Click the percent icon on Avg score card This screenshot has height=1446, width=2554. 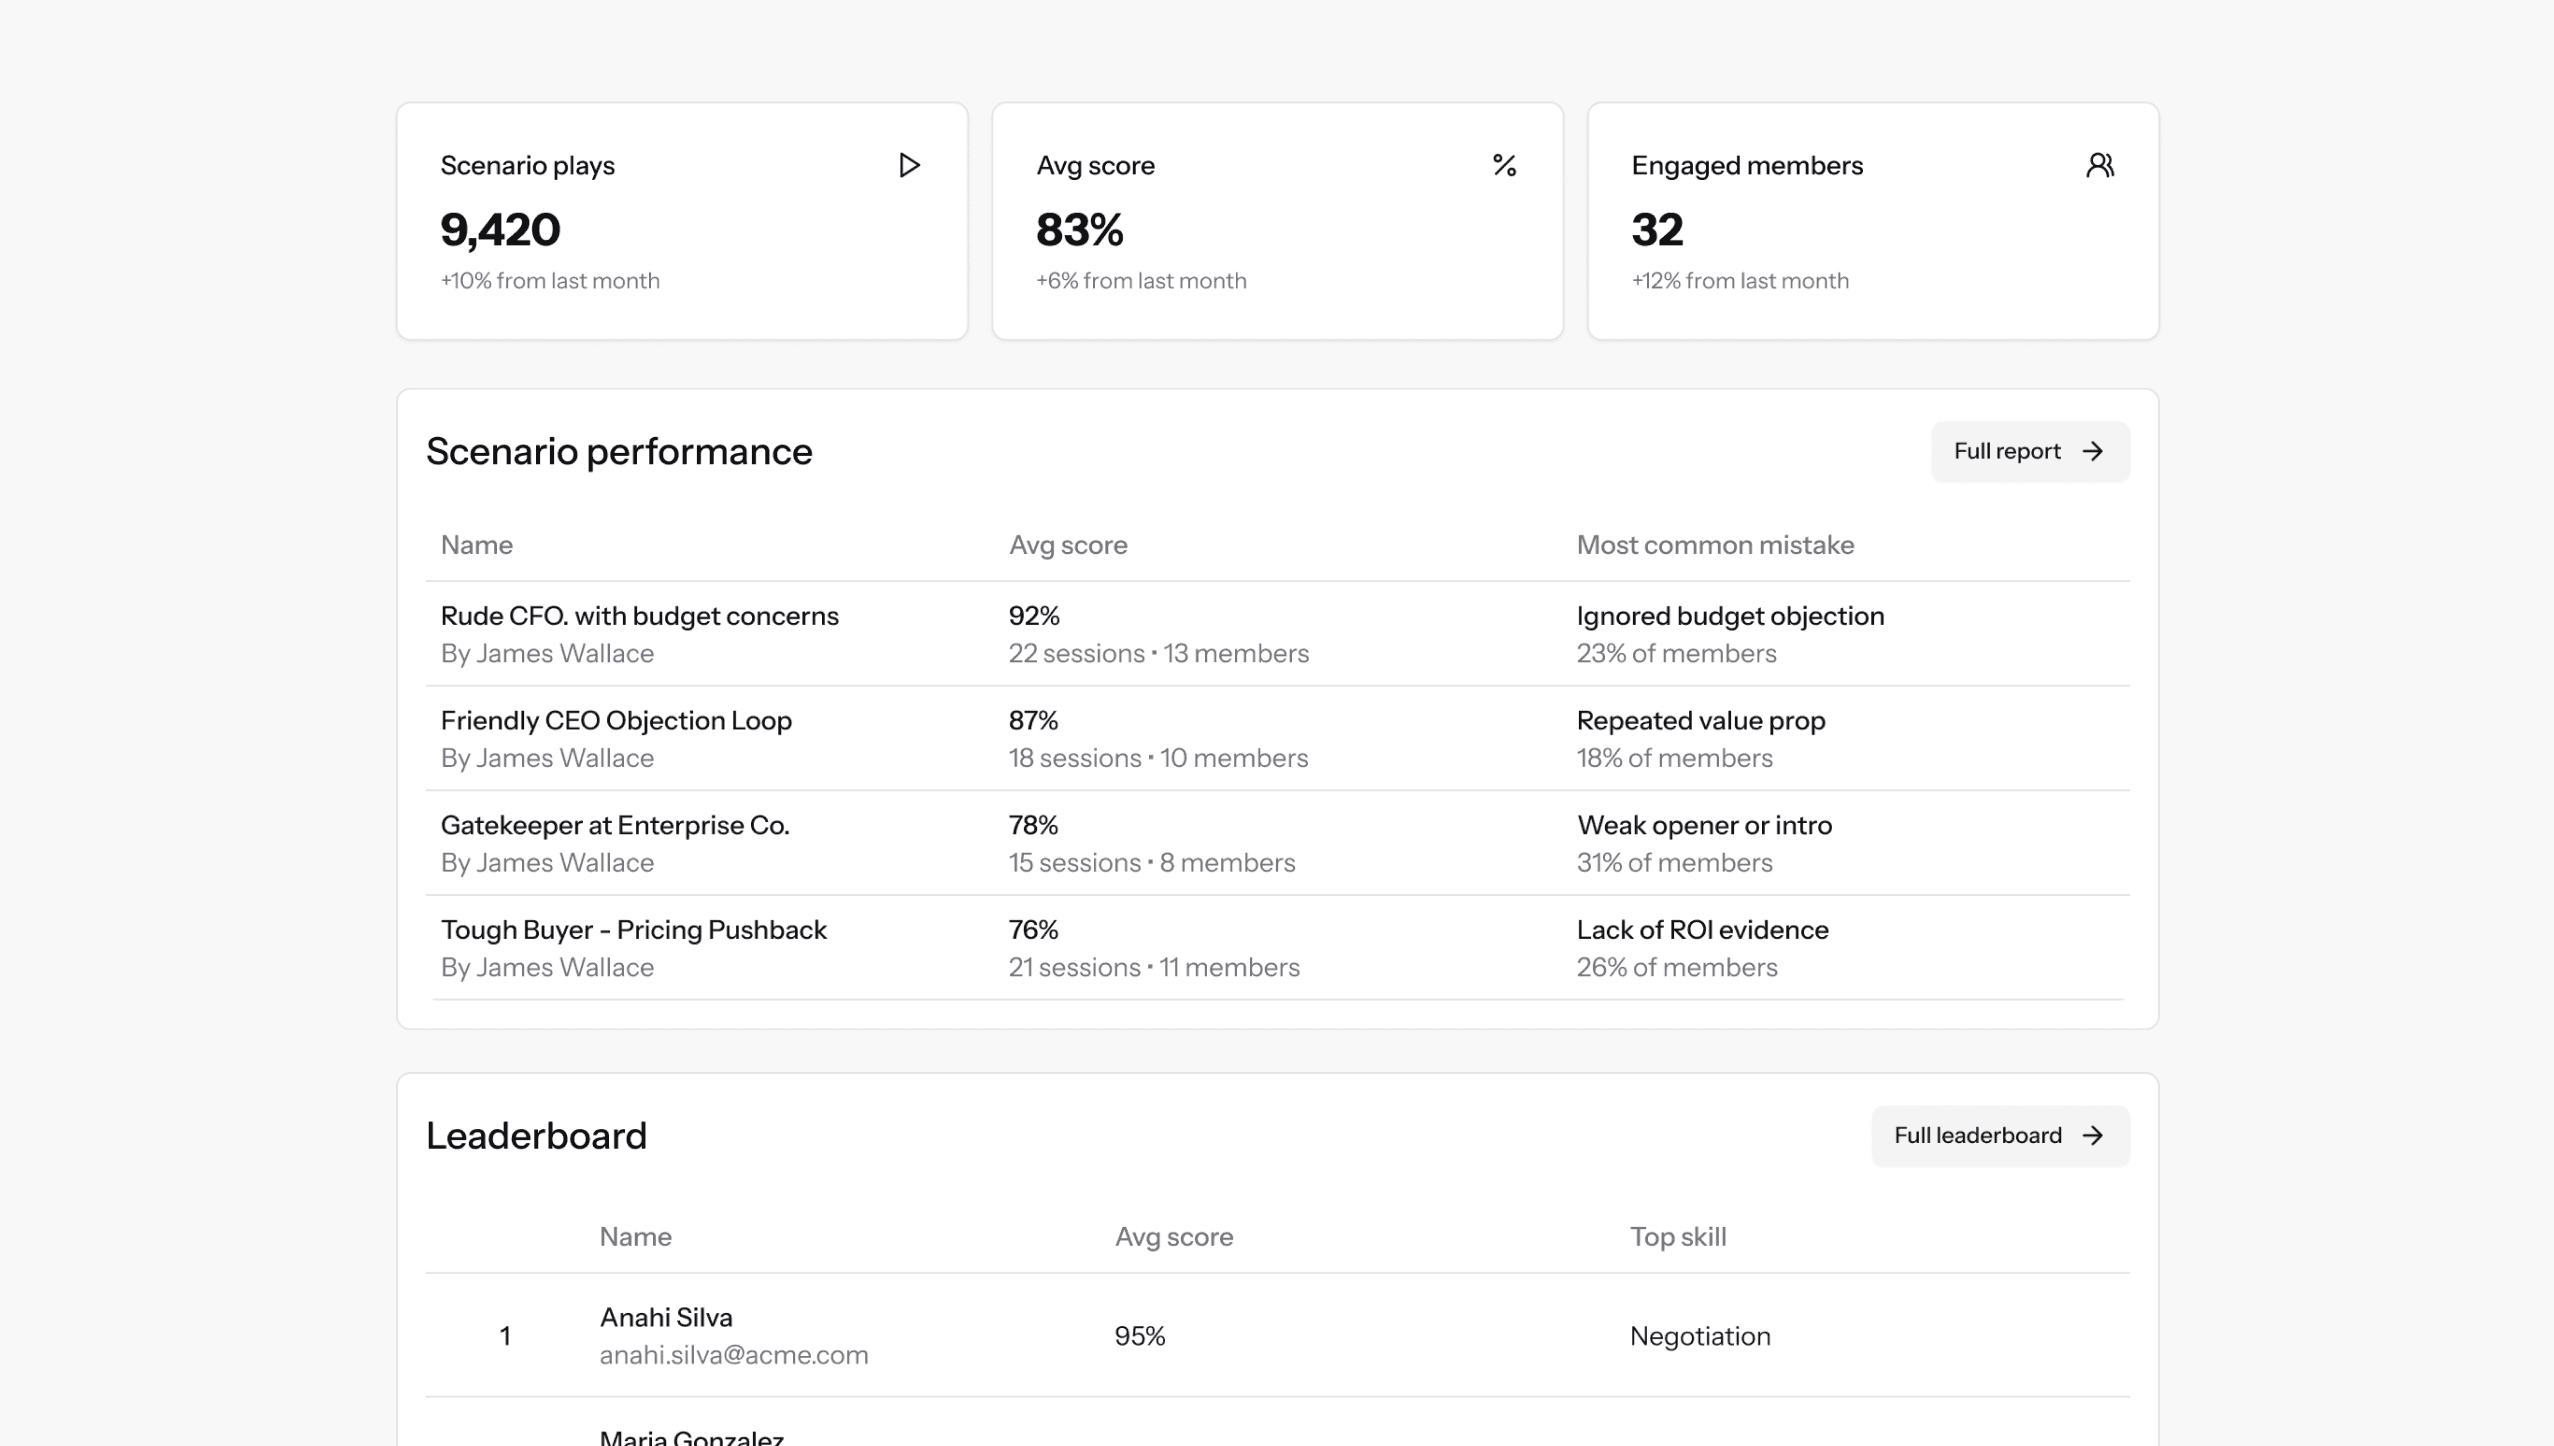[1504, 165]
